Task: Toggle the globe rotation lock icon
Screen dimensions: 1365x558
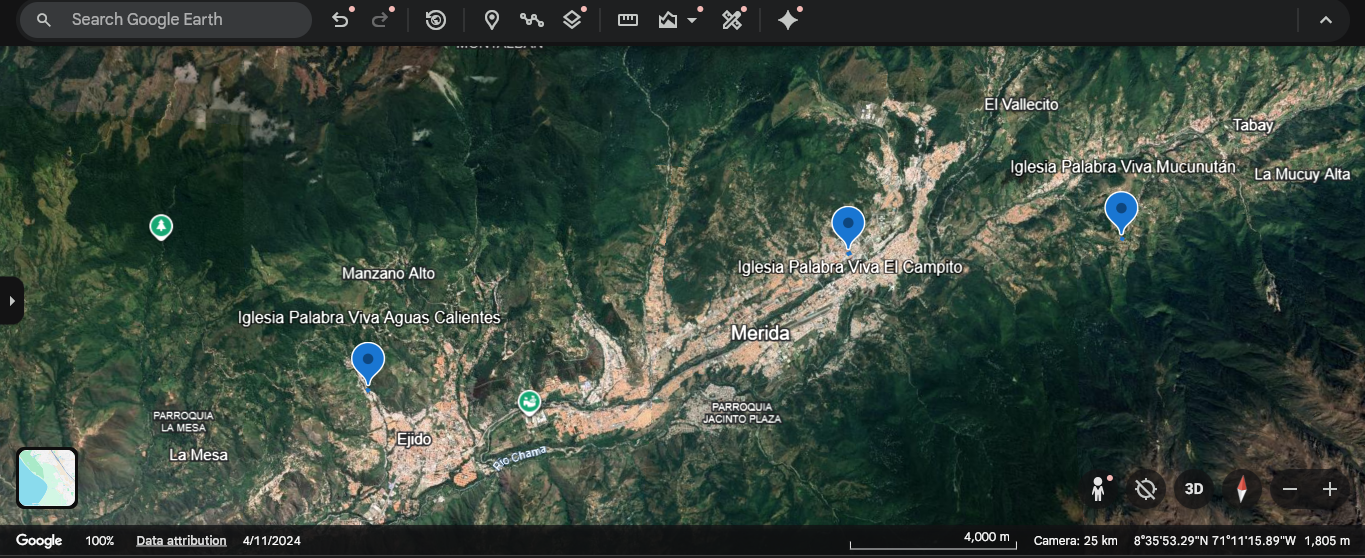Action: tap(1146, 489)
